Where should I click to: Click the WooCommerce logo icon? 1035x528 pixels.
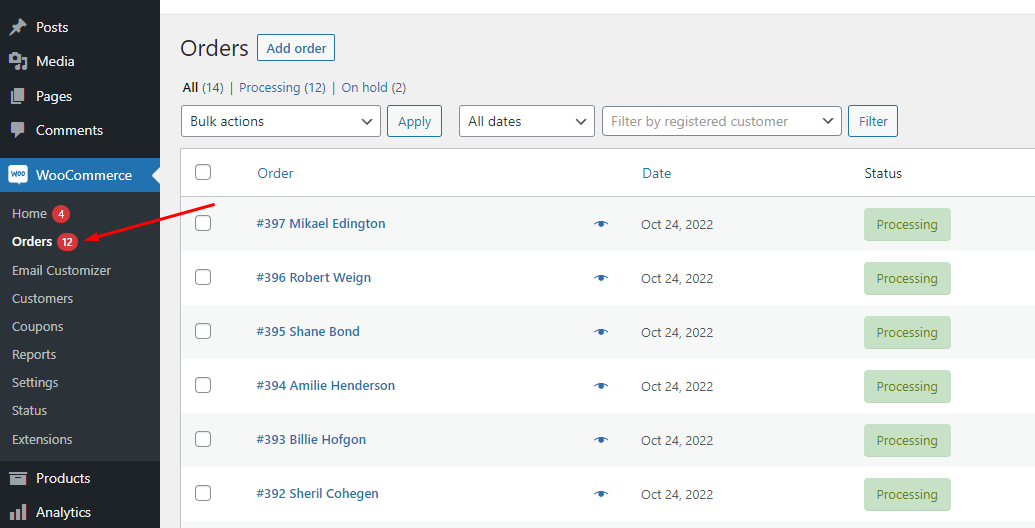point(18,175)
